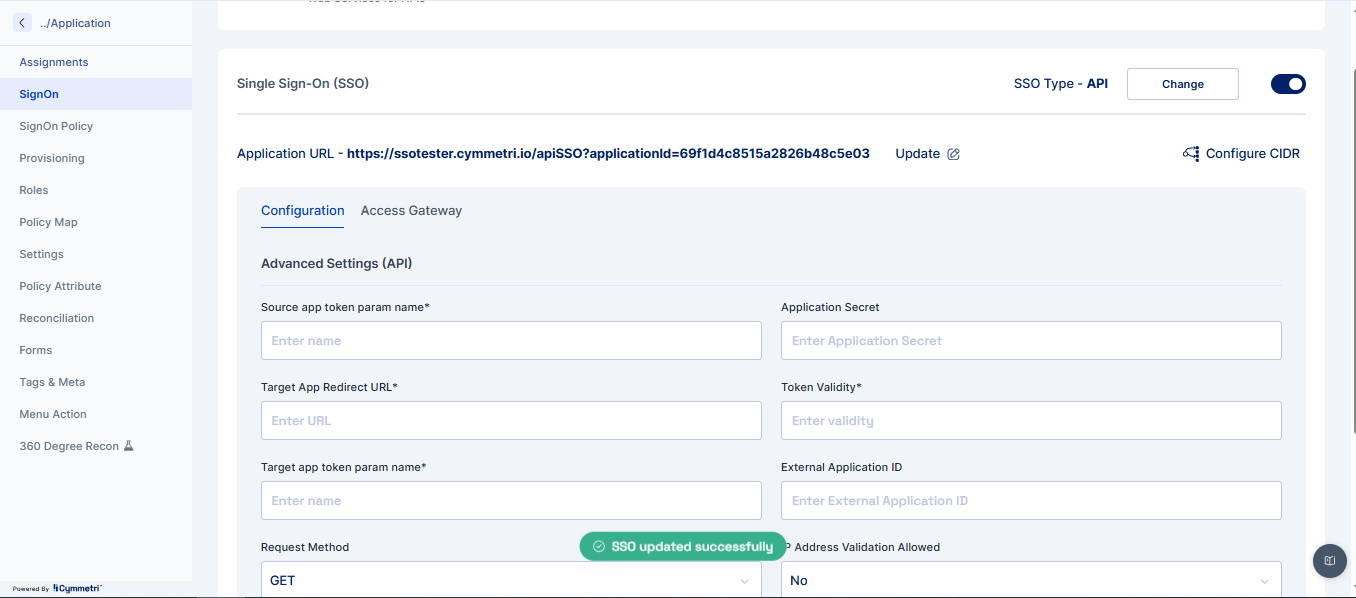Switch to the Access Gateway tab
This screenshot has width=1356, height=598.
pos(411,211)
